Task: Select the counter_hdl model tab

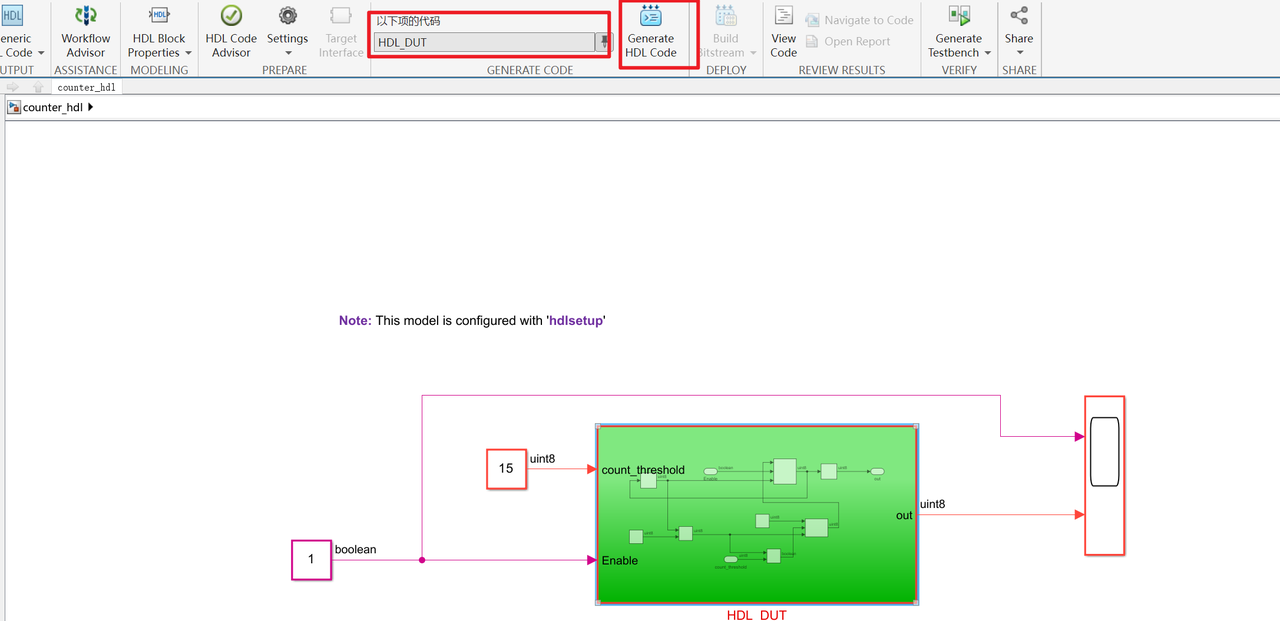Action: [x=86, y=87]
